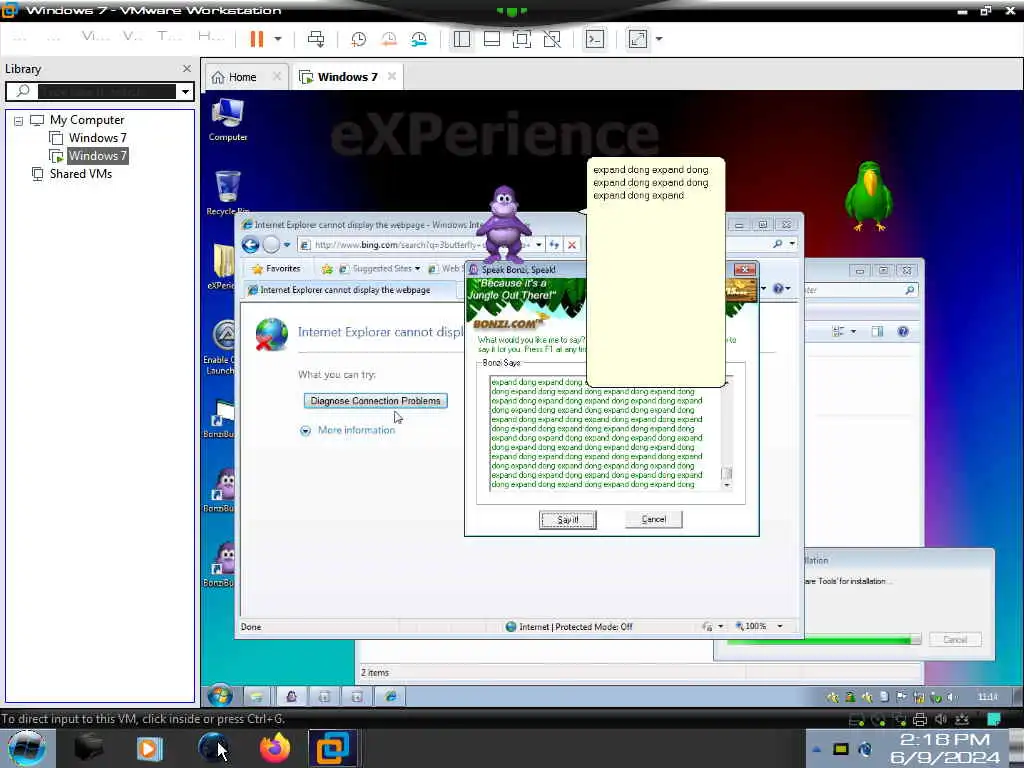Close the Home tab
The width and height of the screenshot is (1024, 768).
[x=277, y=76]
